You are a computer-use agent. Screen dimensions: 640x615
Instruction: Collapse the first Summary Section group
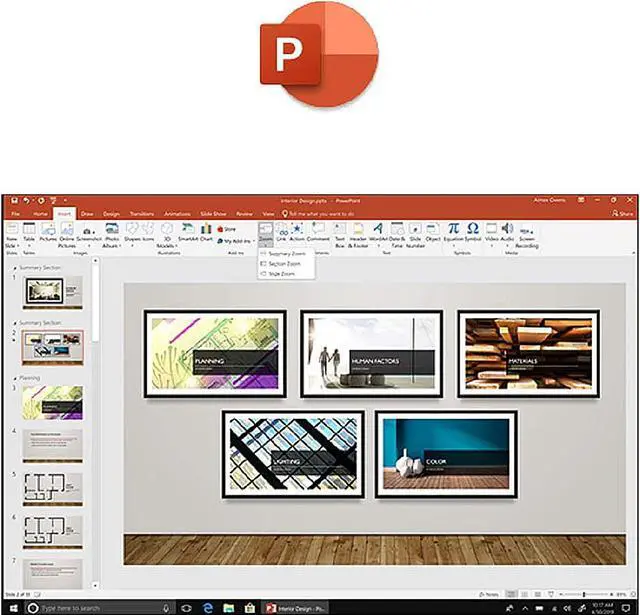[x=16, y=268]
